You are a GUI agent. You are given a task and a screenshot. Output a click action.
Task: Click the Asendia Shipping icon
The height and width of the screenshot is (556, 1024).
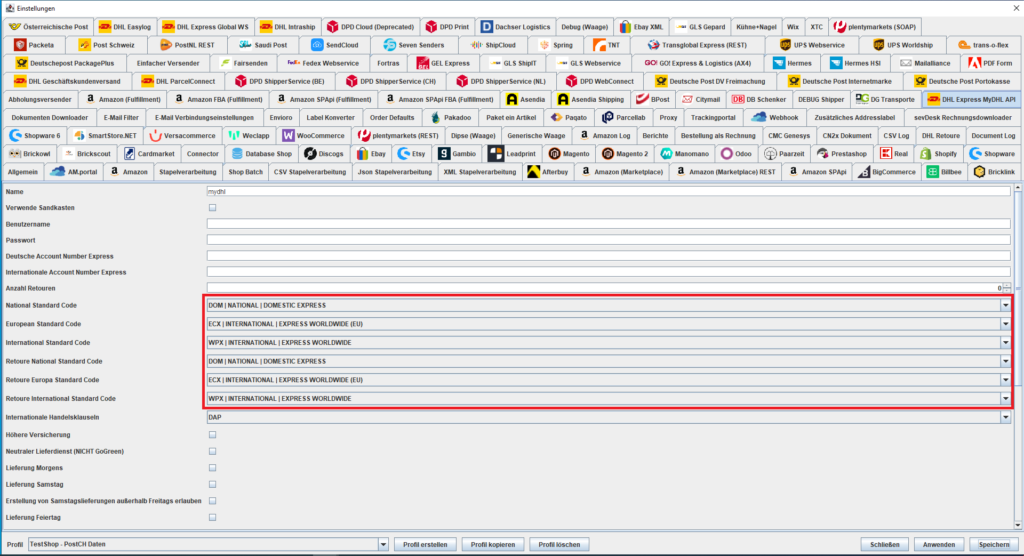[562, 99]
